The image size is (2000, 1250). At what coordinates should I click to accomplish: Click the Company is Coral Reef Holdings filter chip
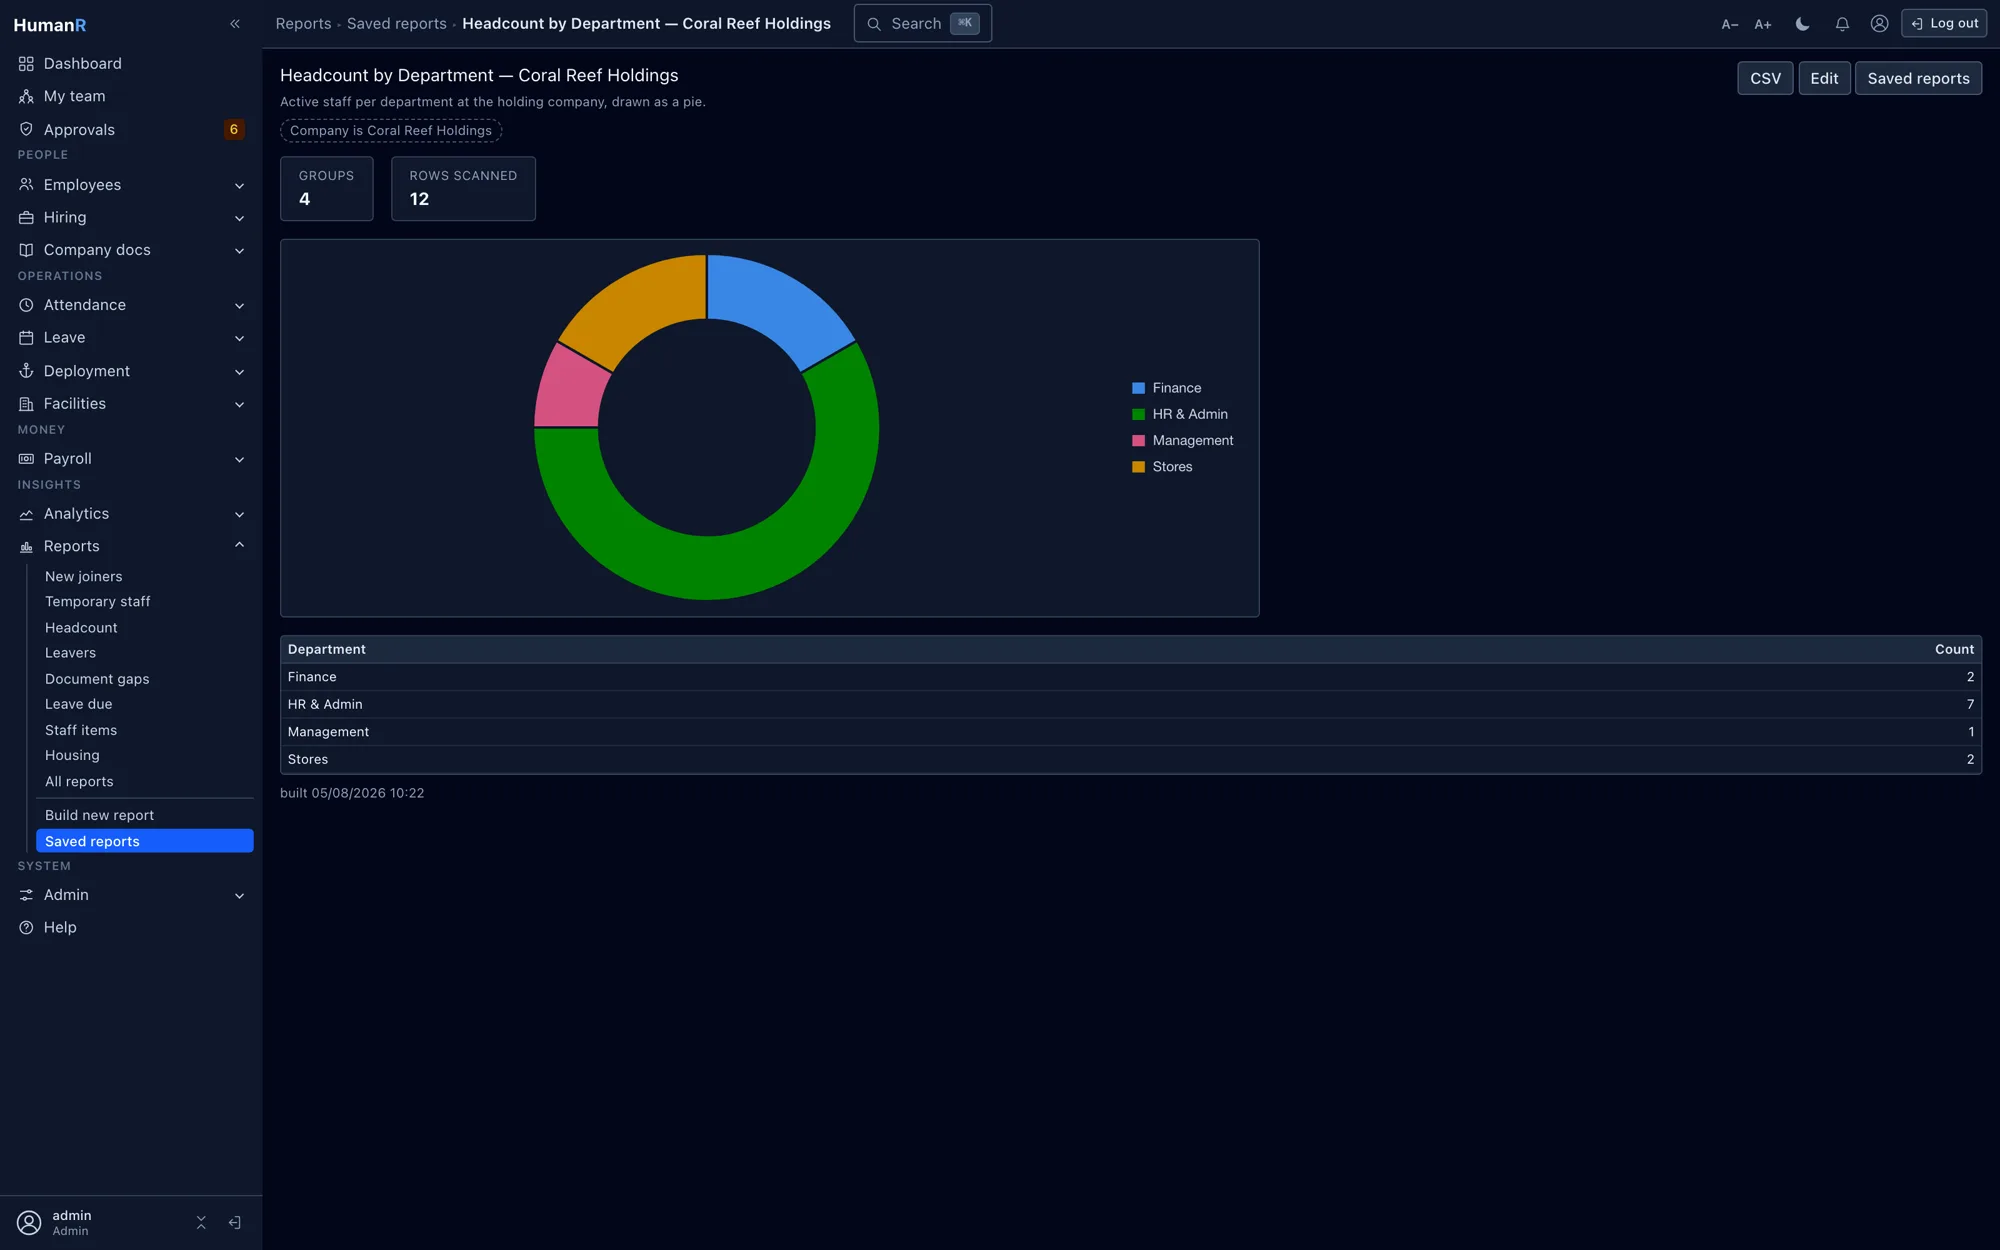pyautogui.click(x=391, y=131)
